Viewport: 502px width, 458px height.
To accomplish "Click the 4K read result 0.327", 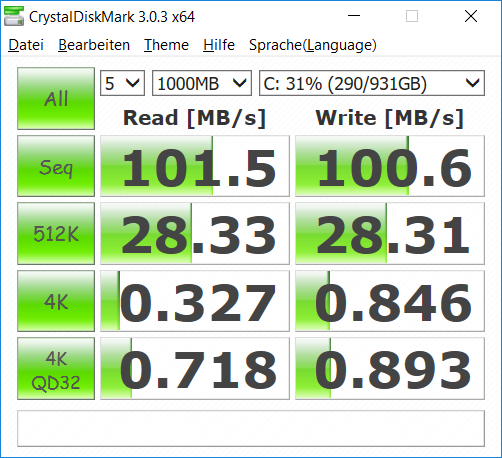I will pyautogui.click(x=195, y=301).
